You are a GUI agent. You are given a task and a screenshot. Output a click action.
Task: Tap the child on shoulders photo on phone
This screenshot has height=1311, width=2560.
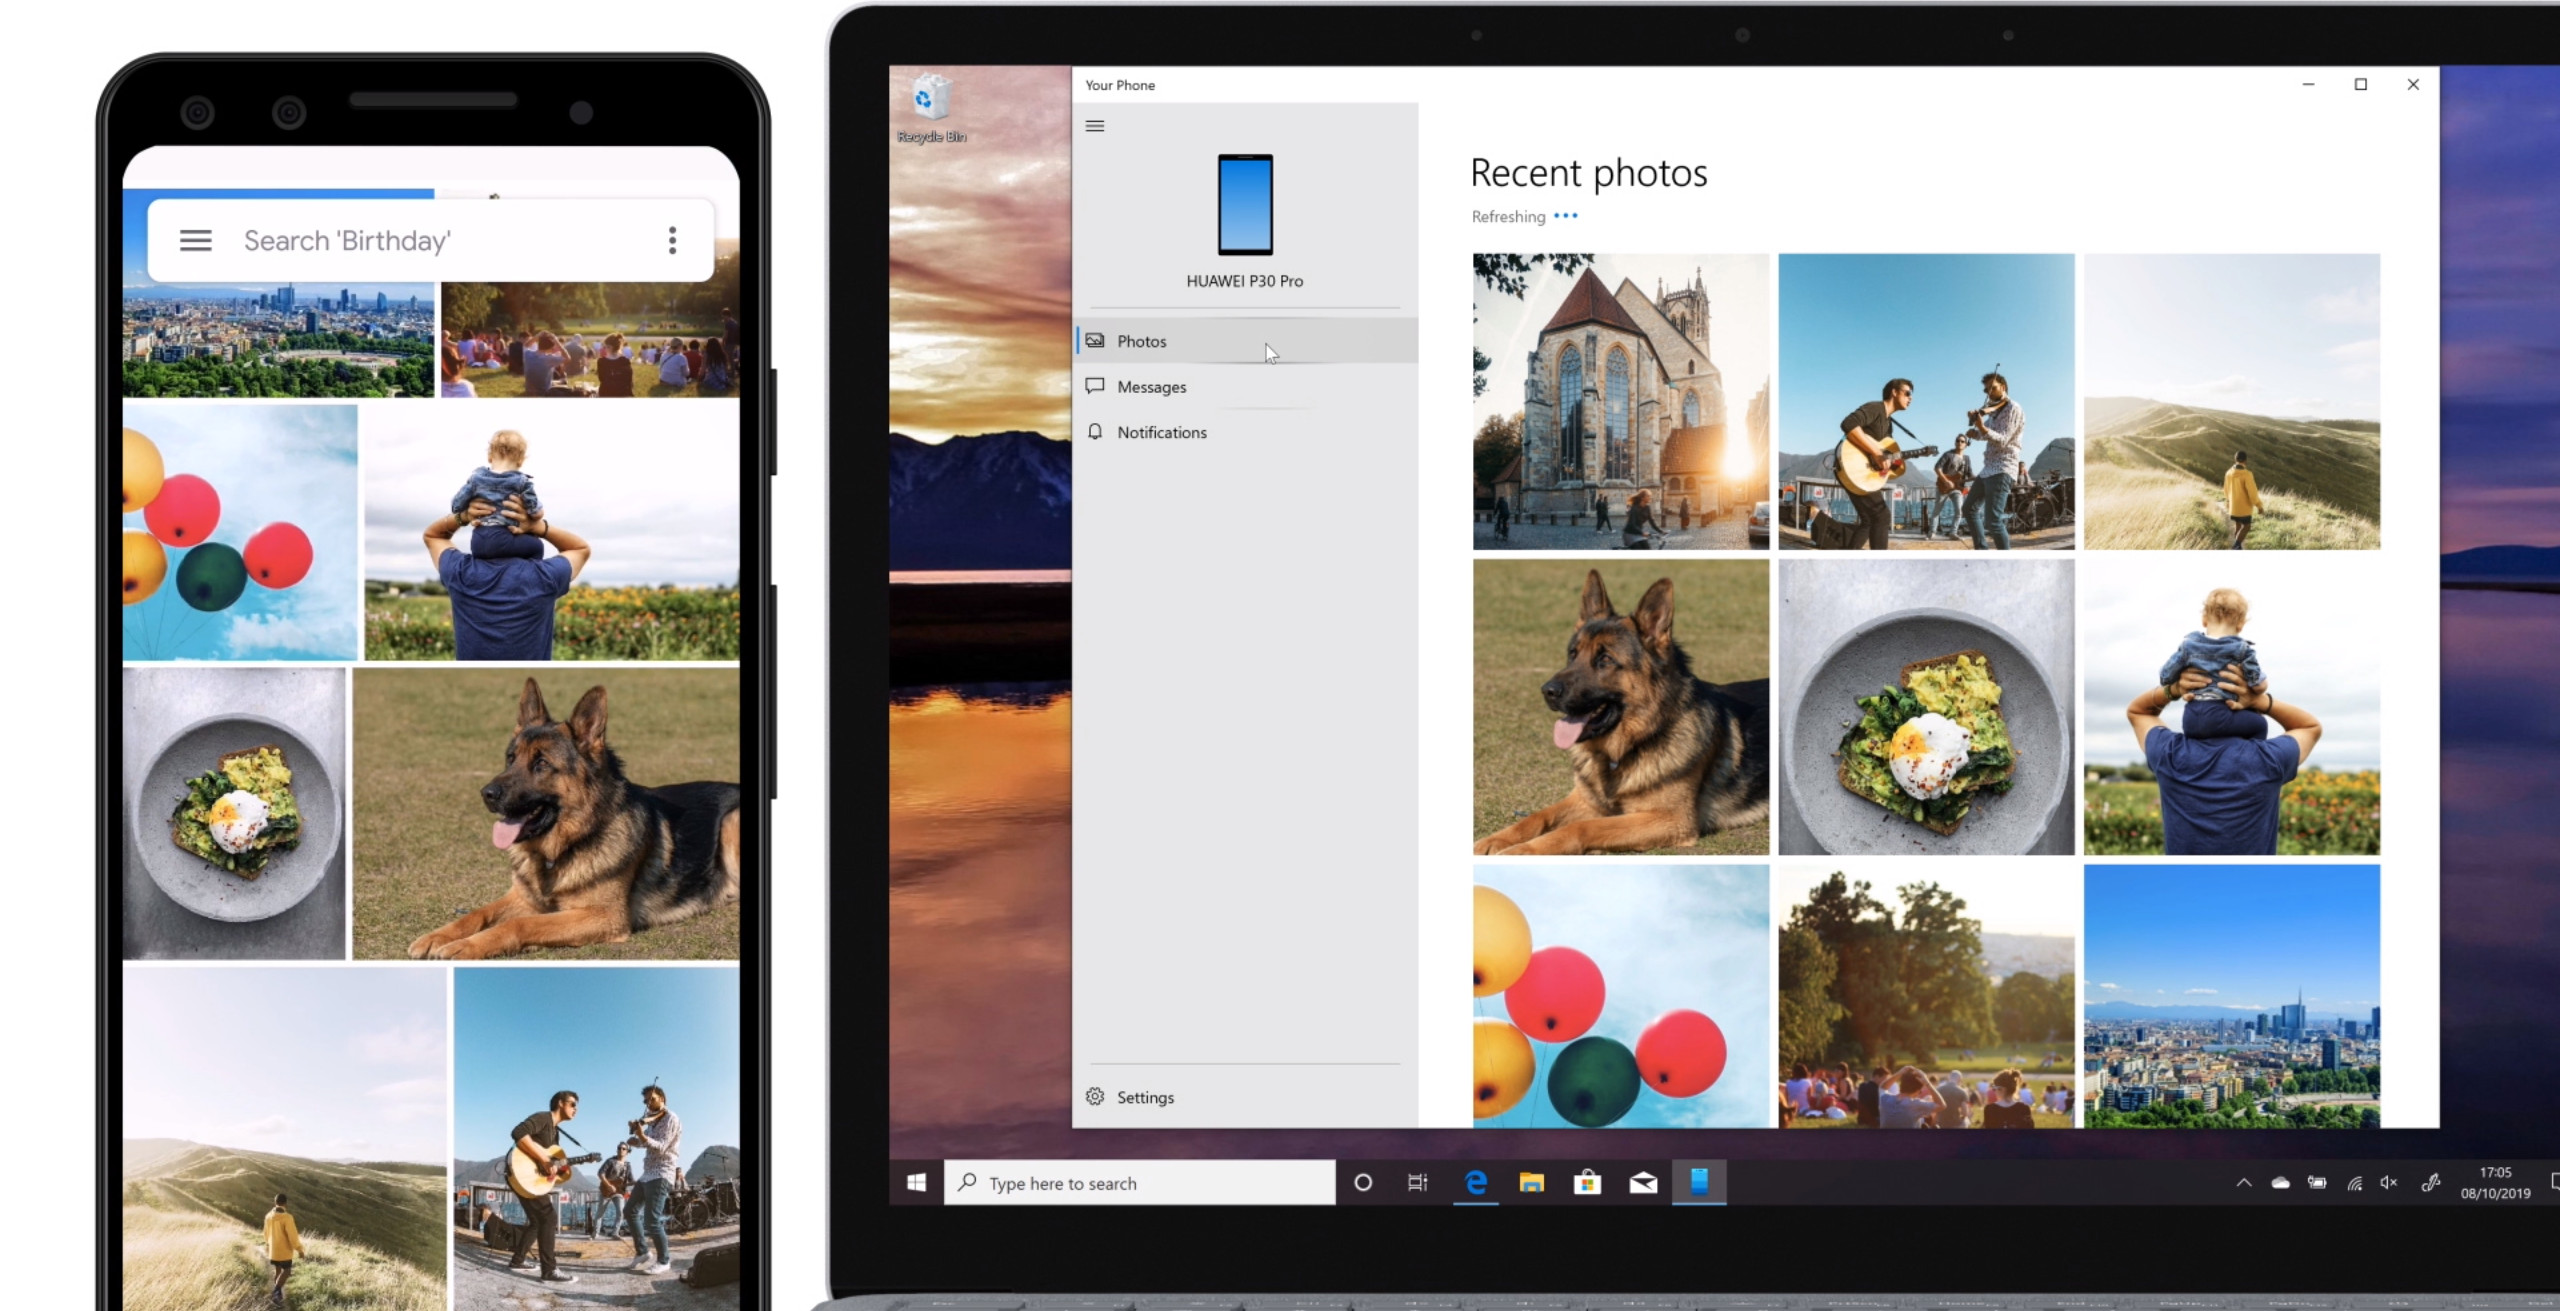click(x=552, y=532)
